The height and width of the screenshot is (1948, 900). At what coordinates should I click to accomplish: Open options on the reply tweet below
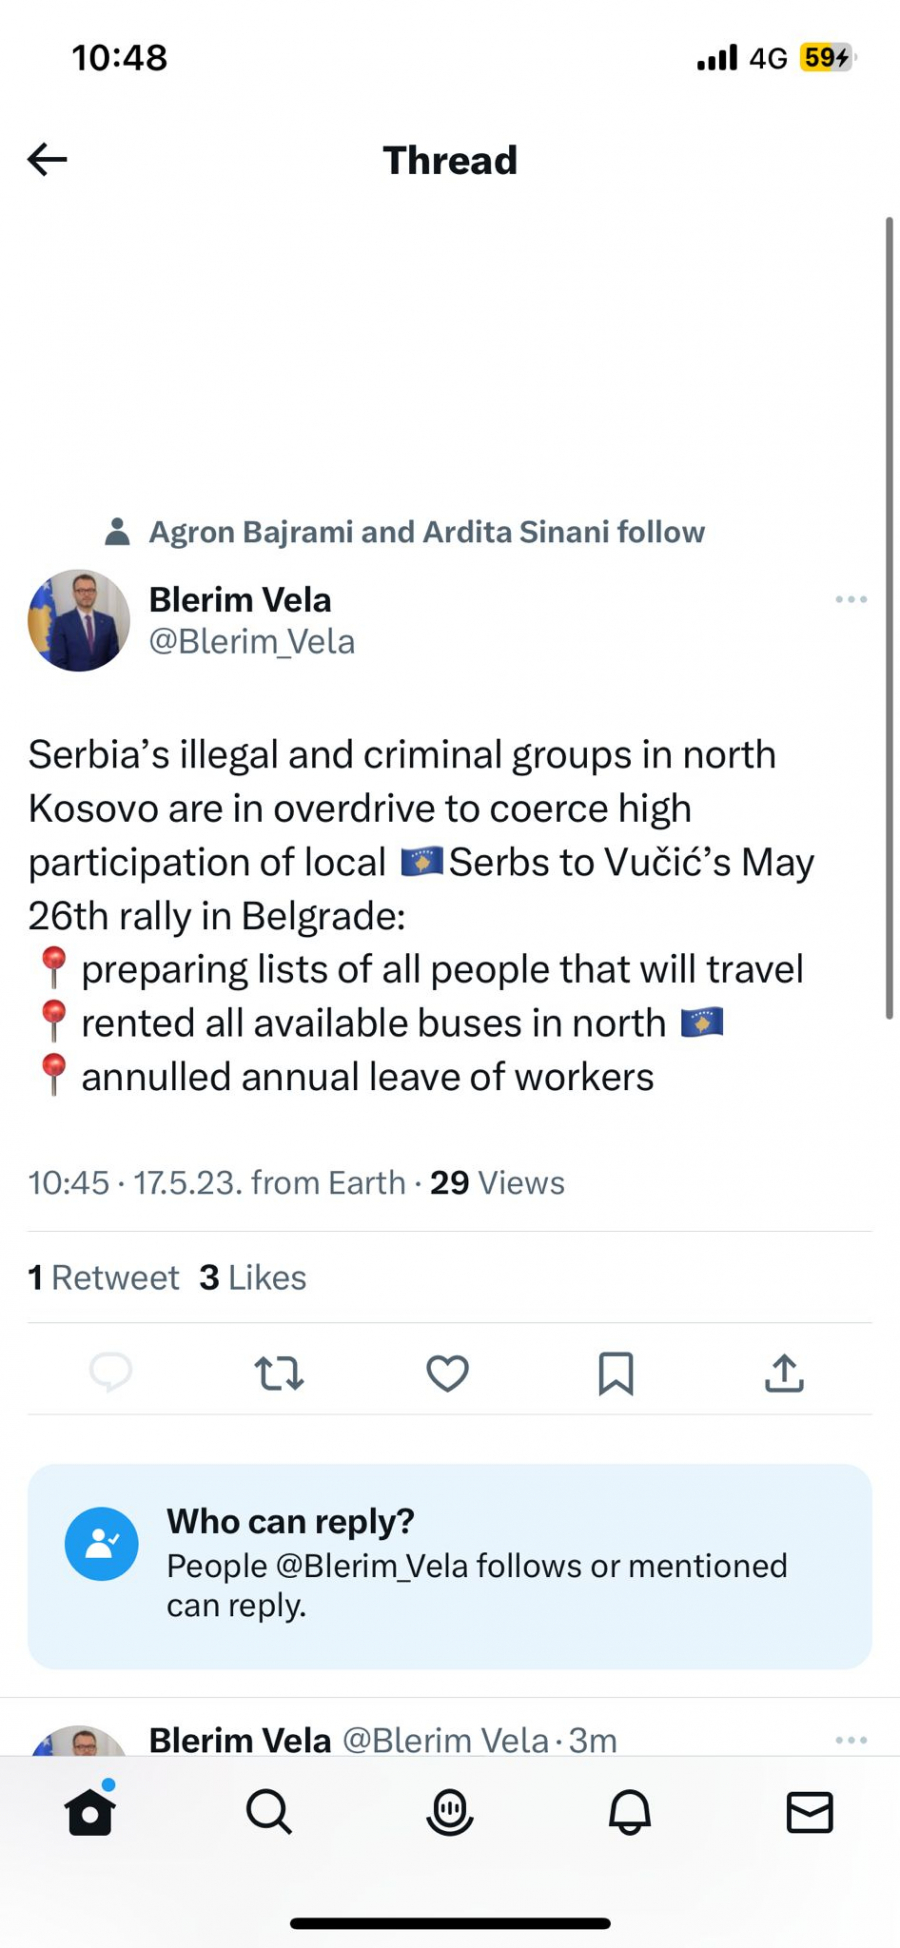click(851, 1740)
